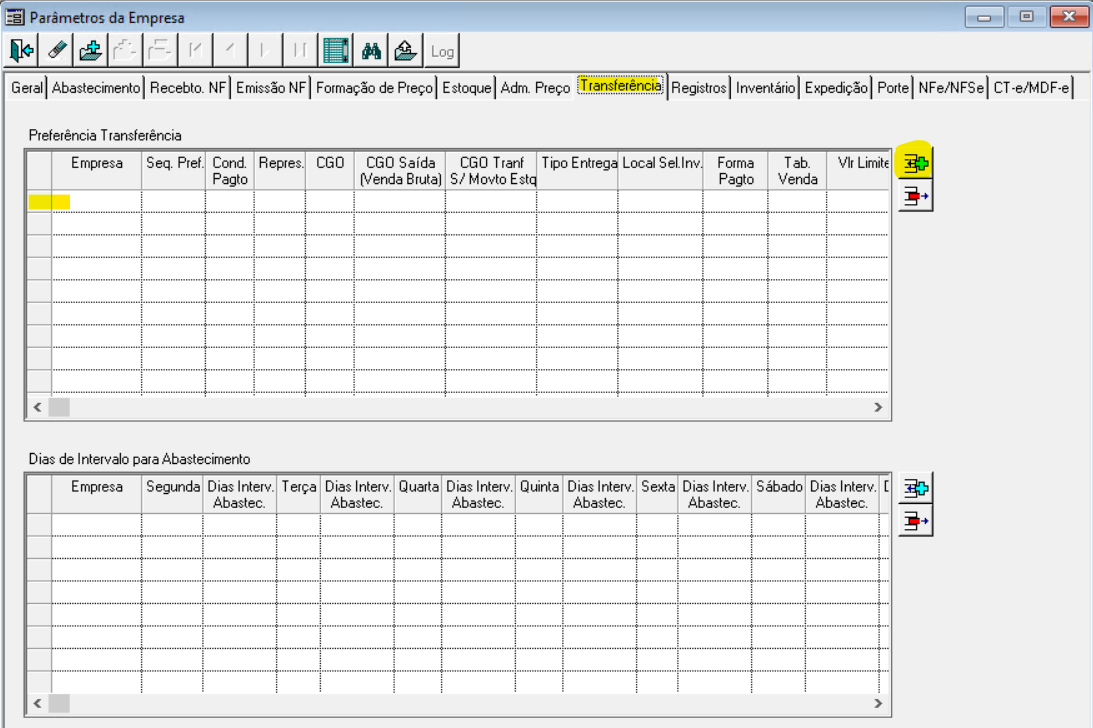Image resolution: width=1093 pixels, height=728 pixels.
Task: Open the Adm. Preço tab
Action: (x=535, y=88)
